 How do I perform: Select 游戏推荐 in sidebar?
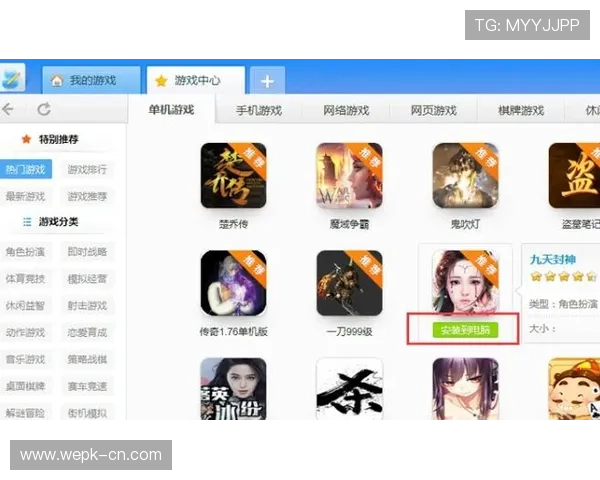pos(87,196)
